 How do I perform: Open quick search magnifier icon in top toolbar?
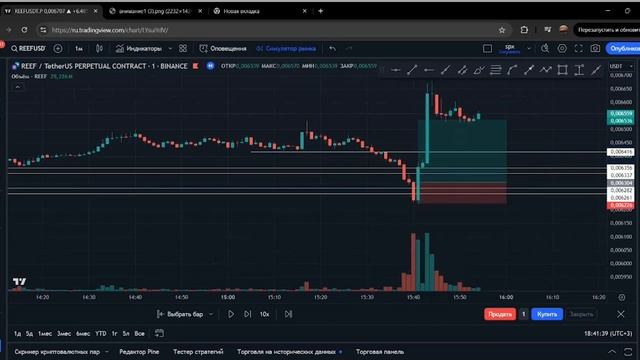[545, 49]
